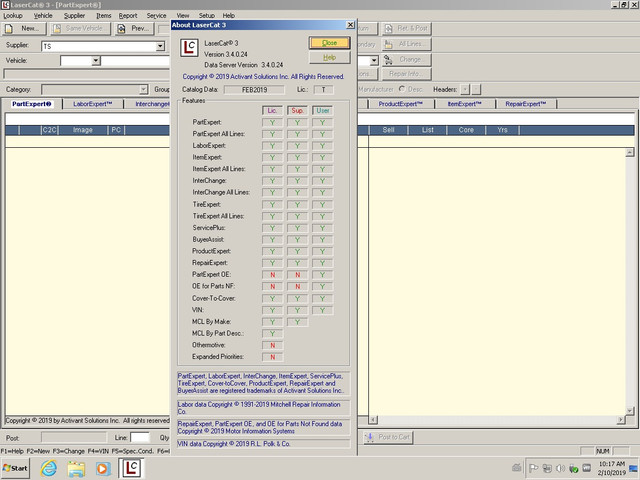Open the Report menu
640x480 pixels.
coord(128,16)
